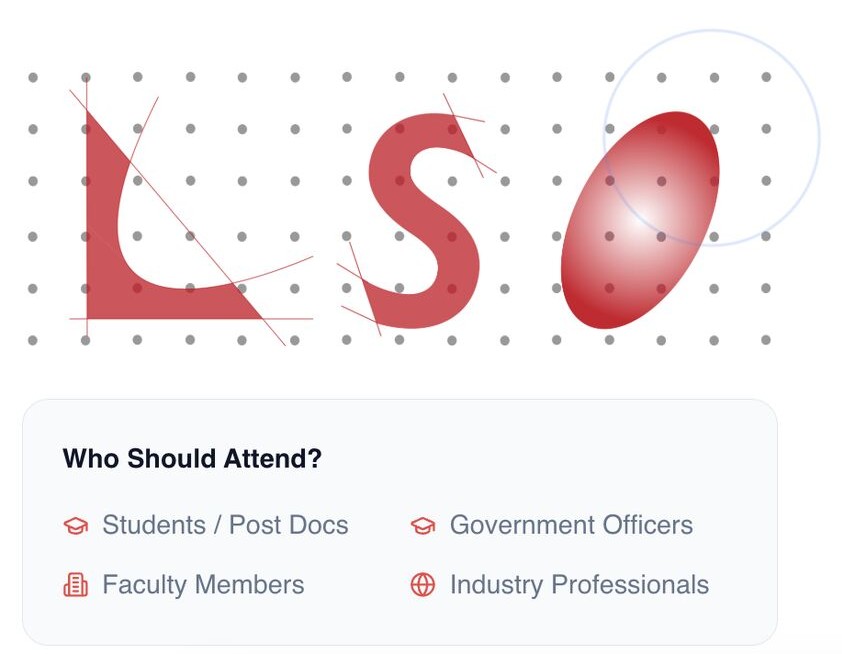
Task: Click graduation cap icon beside Government Officers
Action: coord(423,526)
